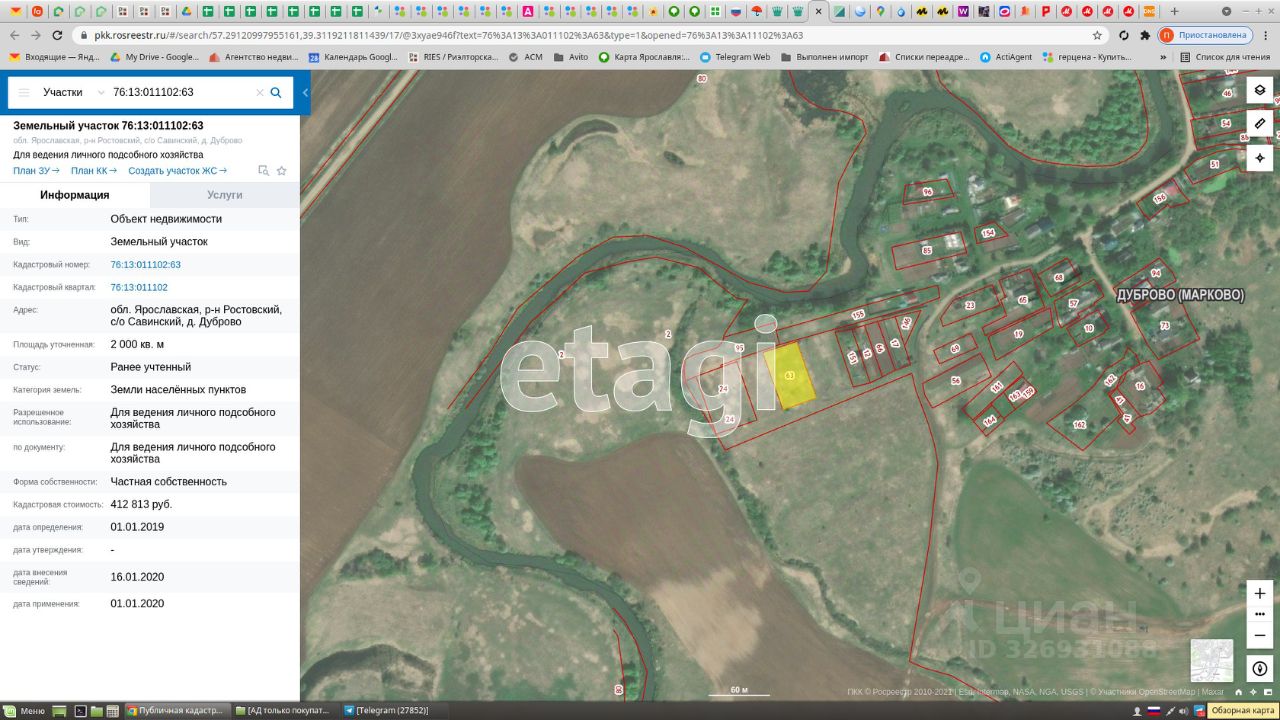Open the map layers panel
Viewport: 1280px width, 720px height.
pos(1259,90)
